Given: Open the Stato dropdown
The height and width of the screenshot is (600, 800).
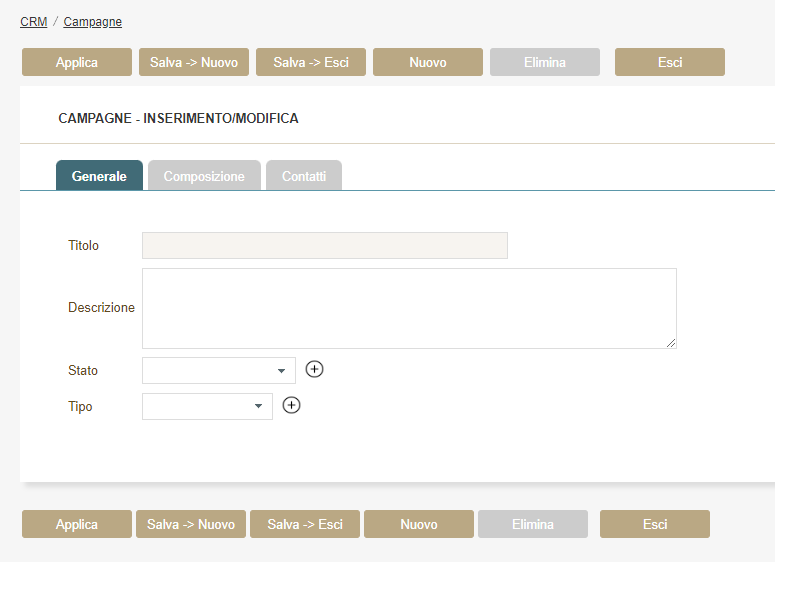Looking at the screenshot, I should [x=219, y=371].
